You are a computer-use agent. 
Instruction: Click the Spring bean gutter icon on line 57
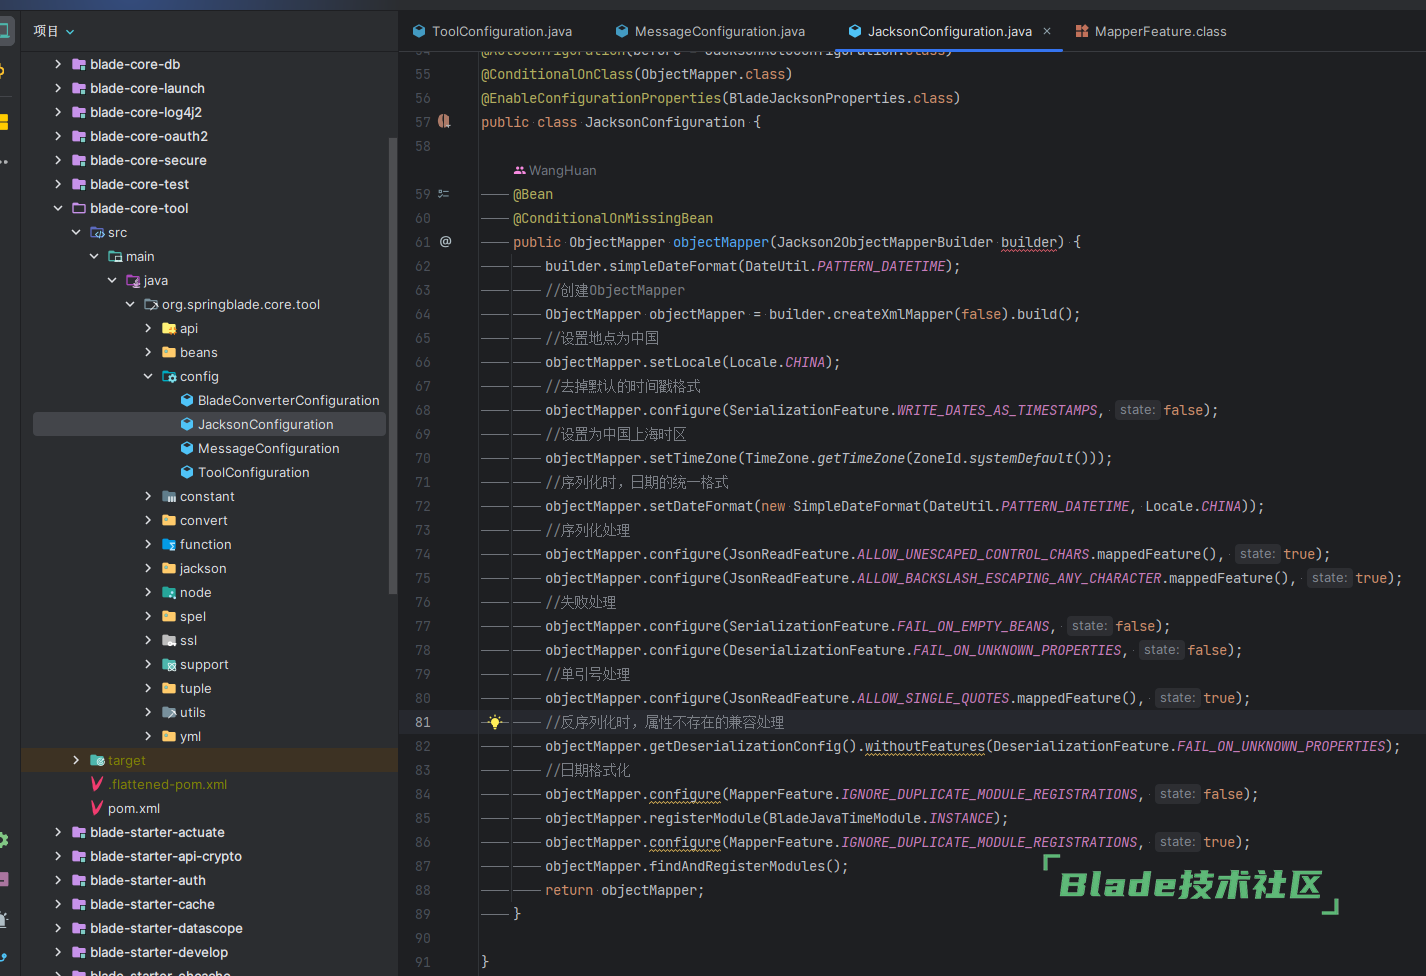pyautogui.click(x=444, y=122)
